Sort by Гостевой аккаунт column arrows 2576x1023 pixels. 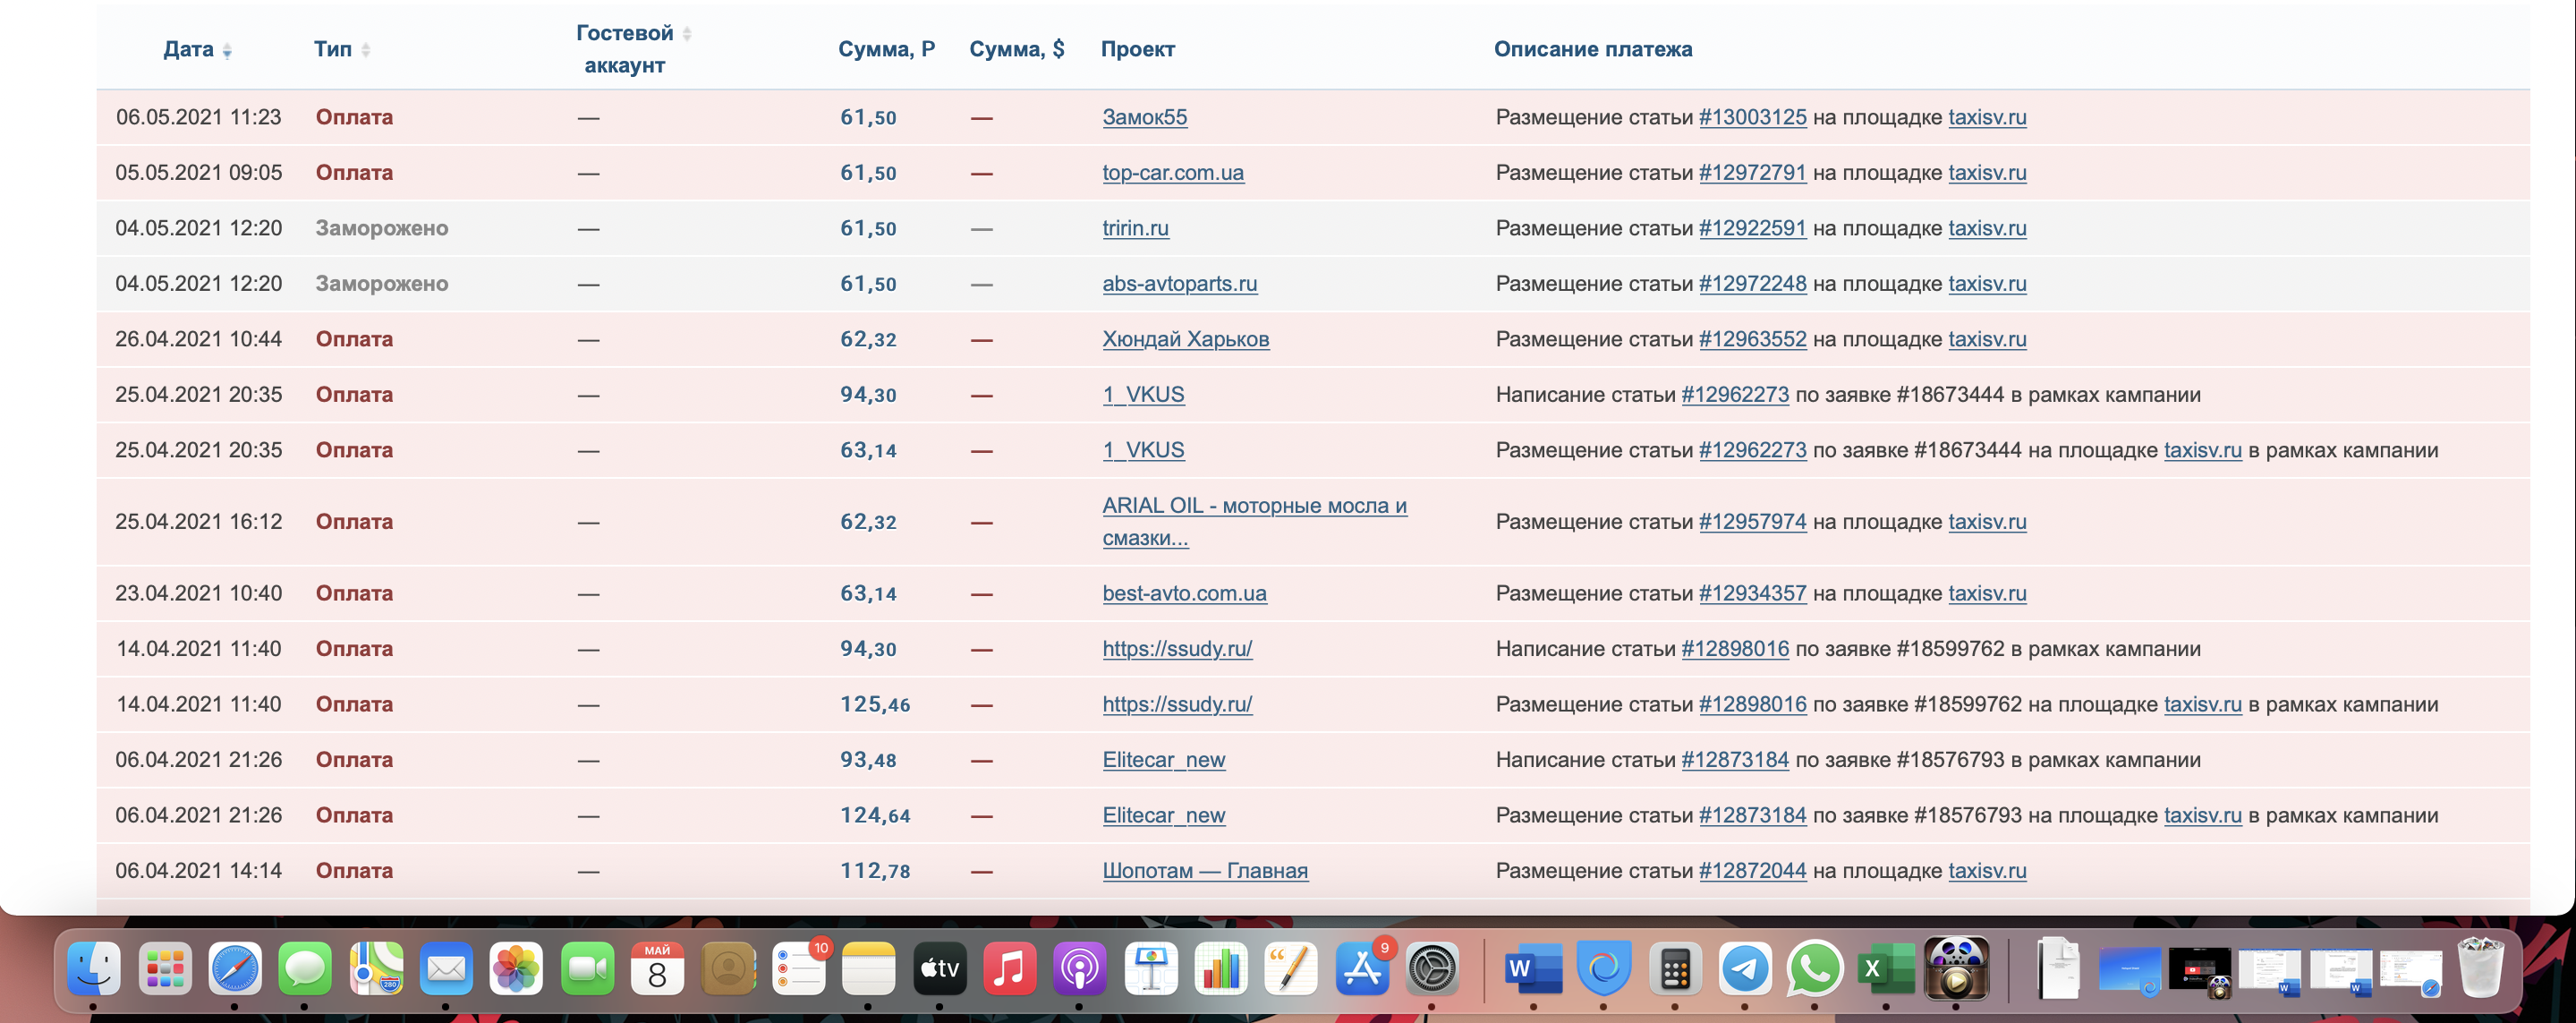[x=687, y=34]
